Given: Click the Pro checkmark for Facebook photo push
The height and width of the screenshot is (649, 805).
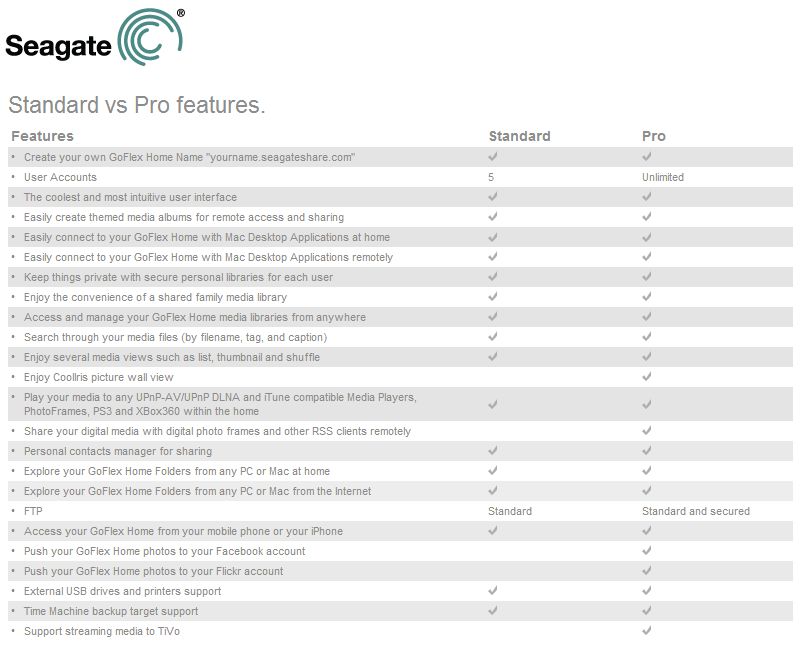Looking at the screenshot, I should [x=647, y=551].
